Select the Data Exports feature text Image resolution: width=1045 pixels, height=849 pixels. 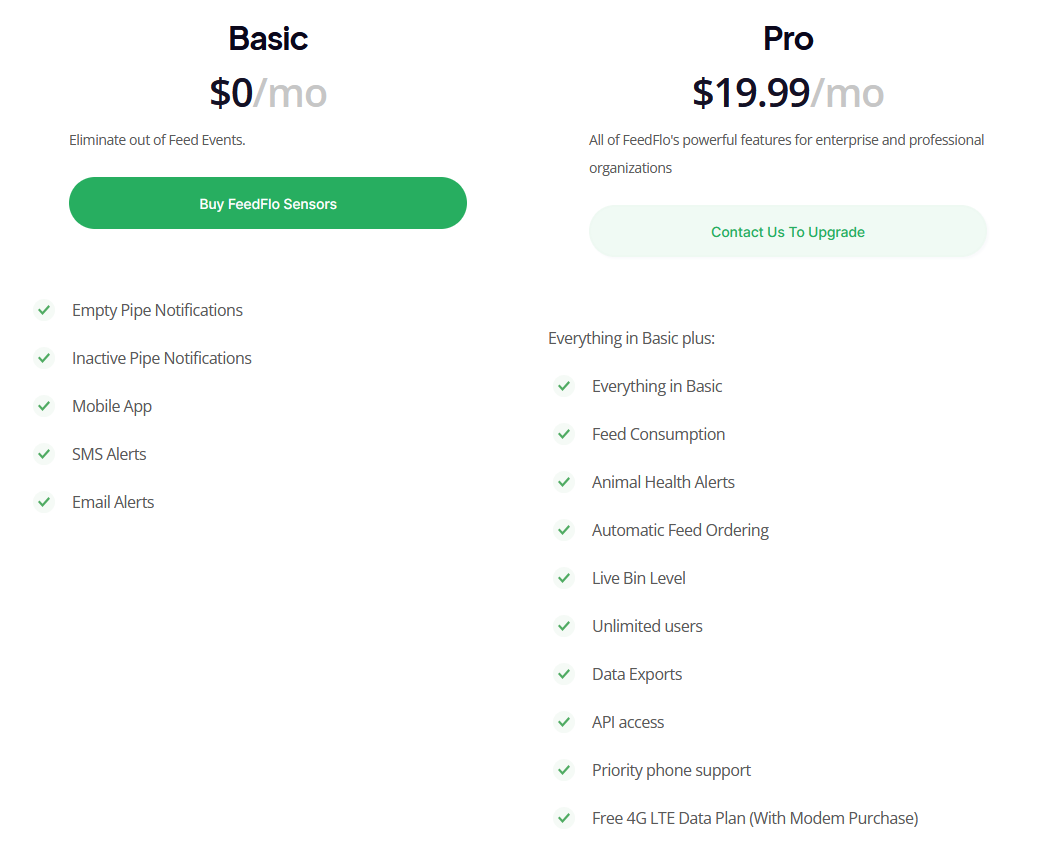pyautogui.click(x=636, y=674)
